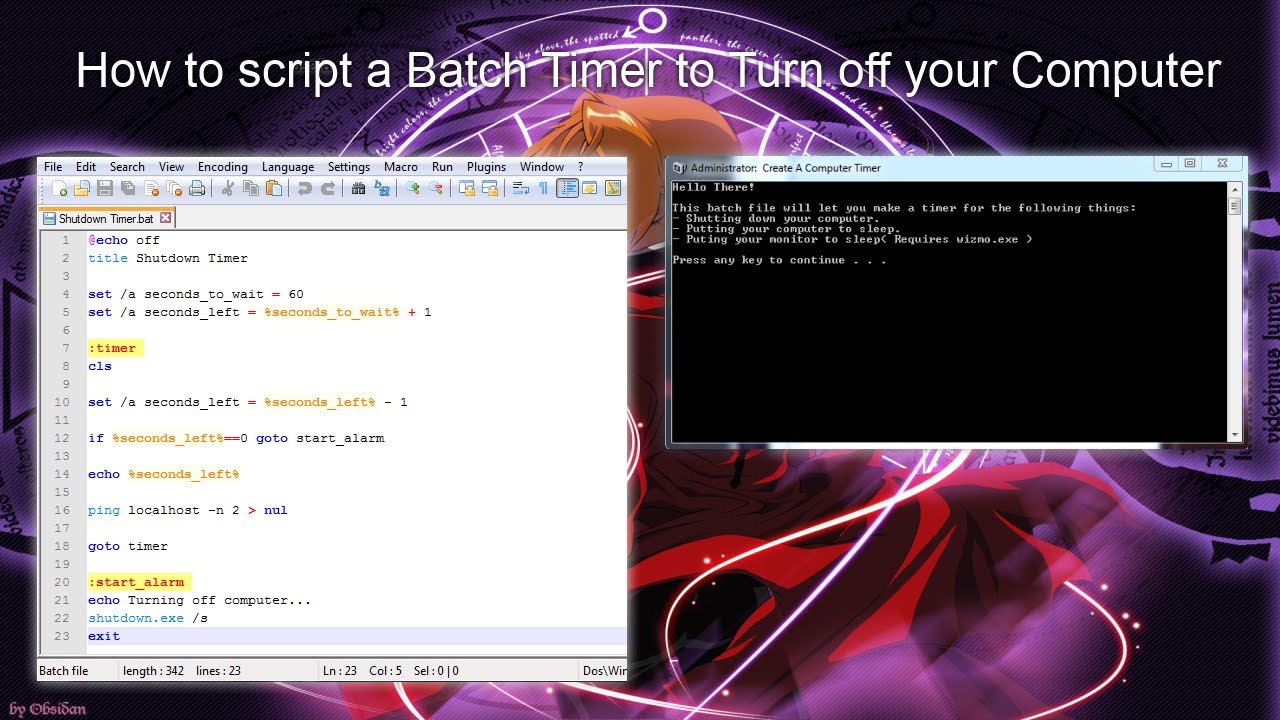Image resolution: width=1280 pixels, height=720 pixels.
Task: Click the Copy icon in toolbar
Action: click(250, 188)
